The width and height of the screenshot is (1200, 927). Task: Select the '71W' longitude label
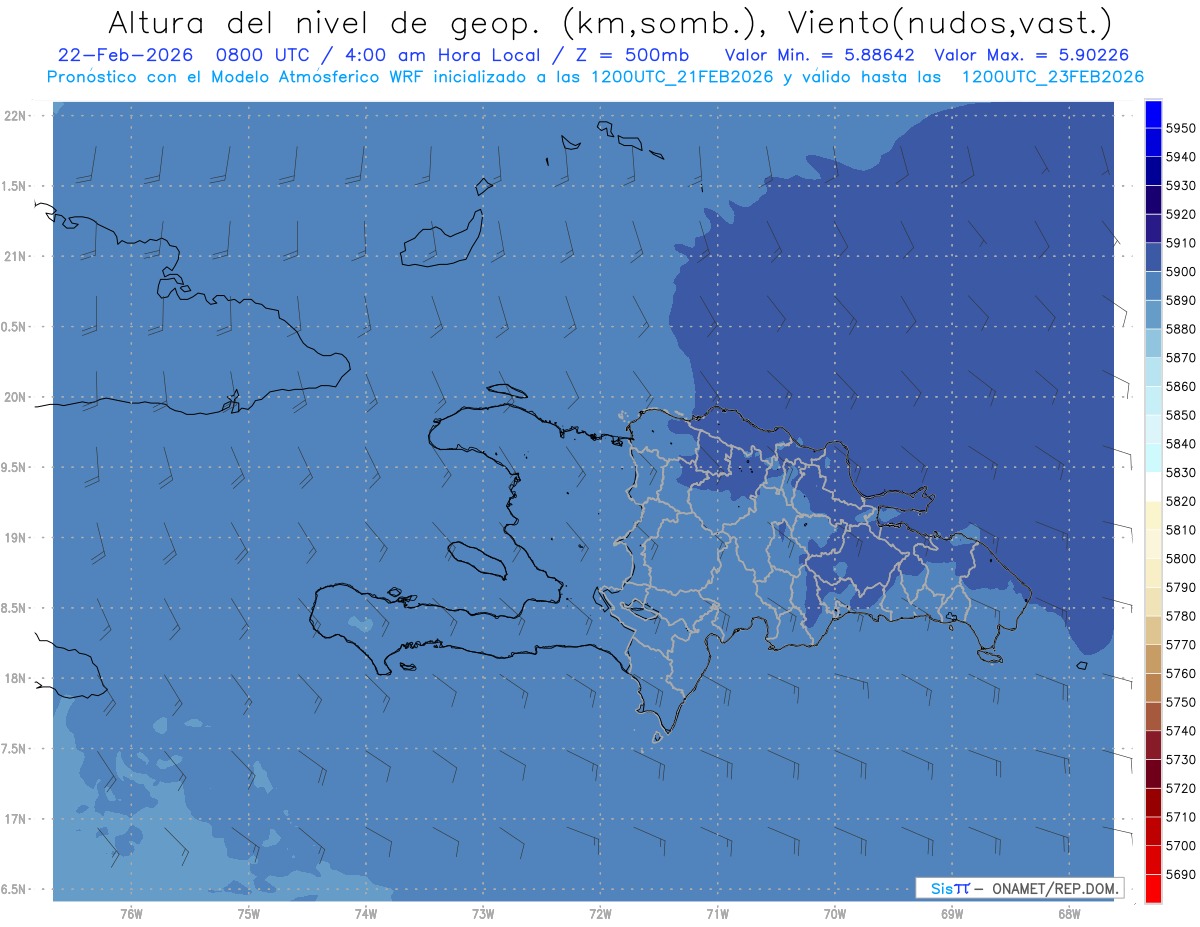pyautogui.click(x=717, y=913)
